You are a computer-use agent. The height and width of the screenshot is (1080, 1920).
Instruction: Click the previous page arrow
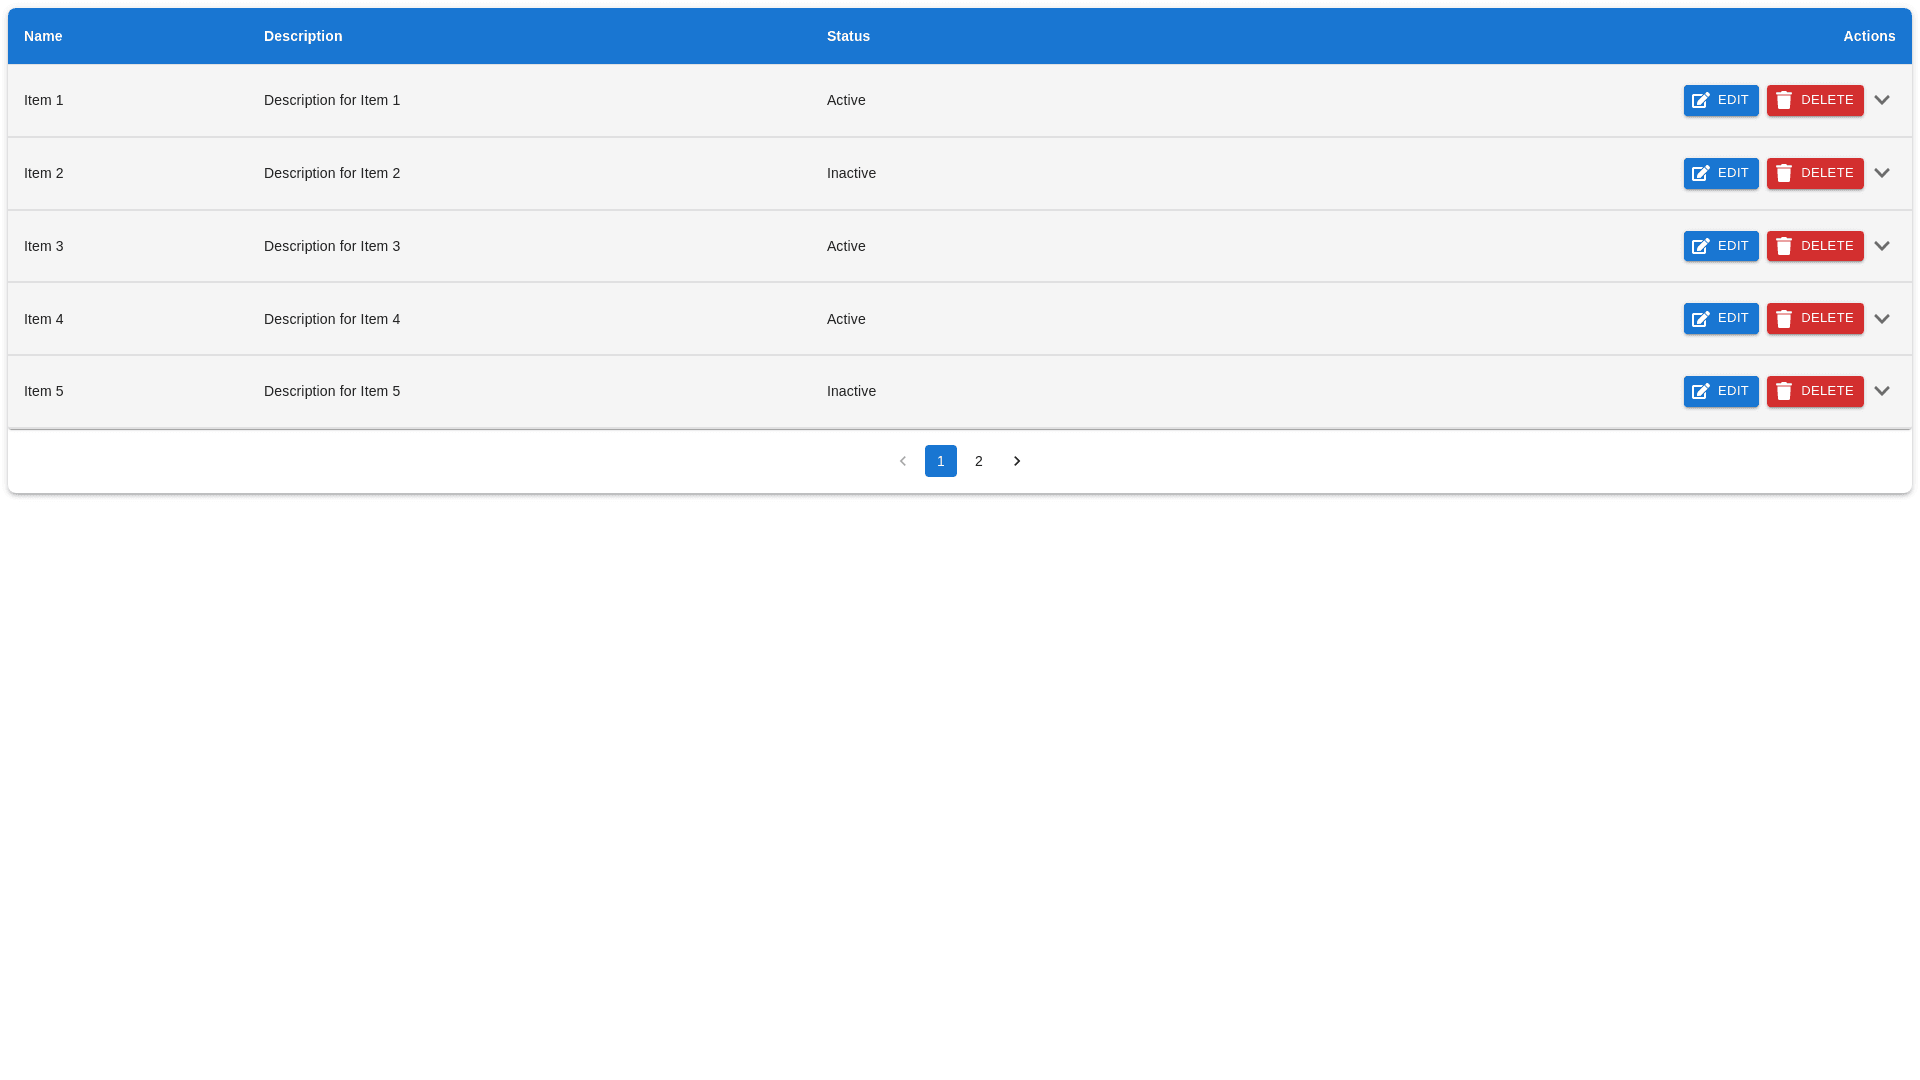(x=903, y=461)
